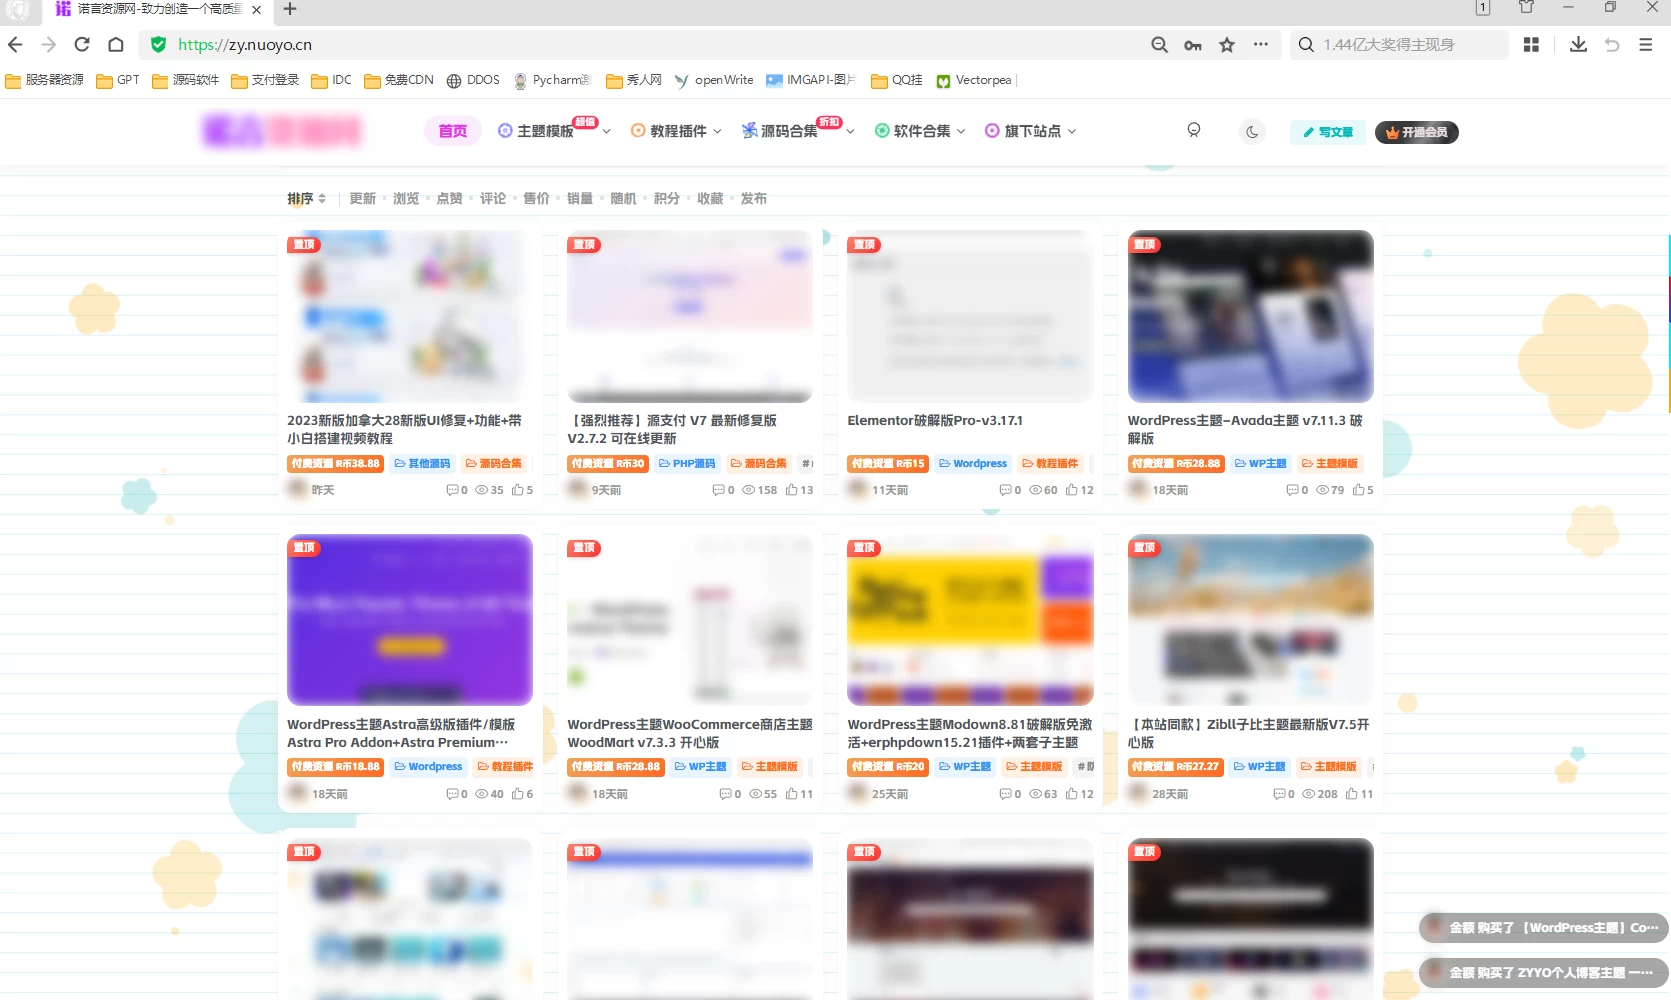Click the 写文章 button
The height and width of the screenshot is (1000, 1671).
1328,132
